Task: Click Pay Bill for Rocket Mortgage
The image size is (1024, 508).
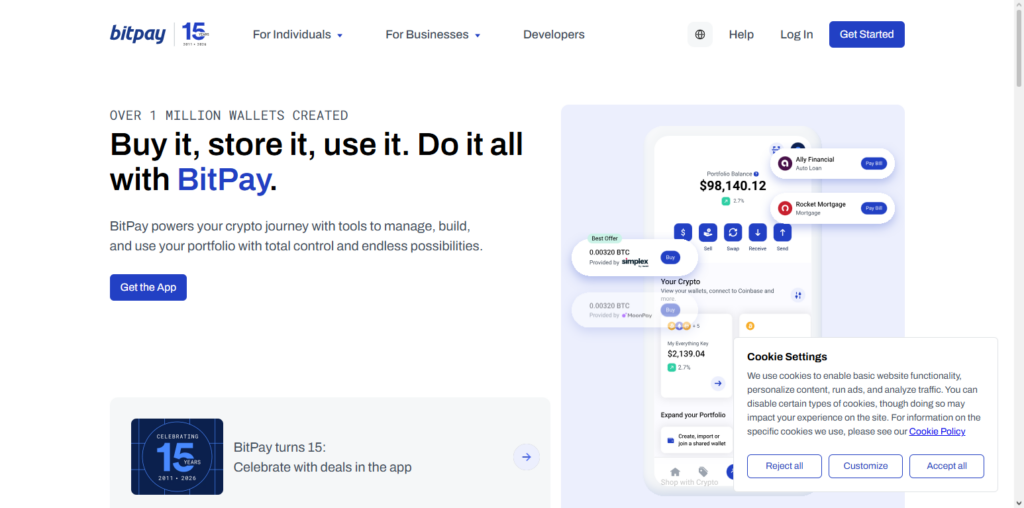Action: tap(874, 208)
